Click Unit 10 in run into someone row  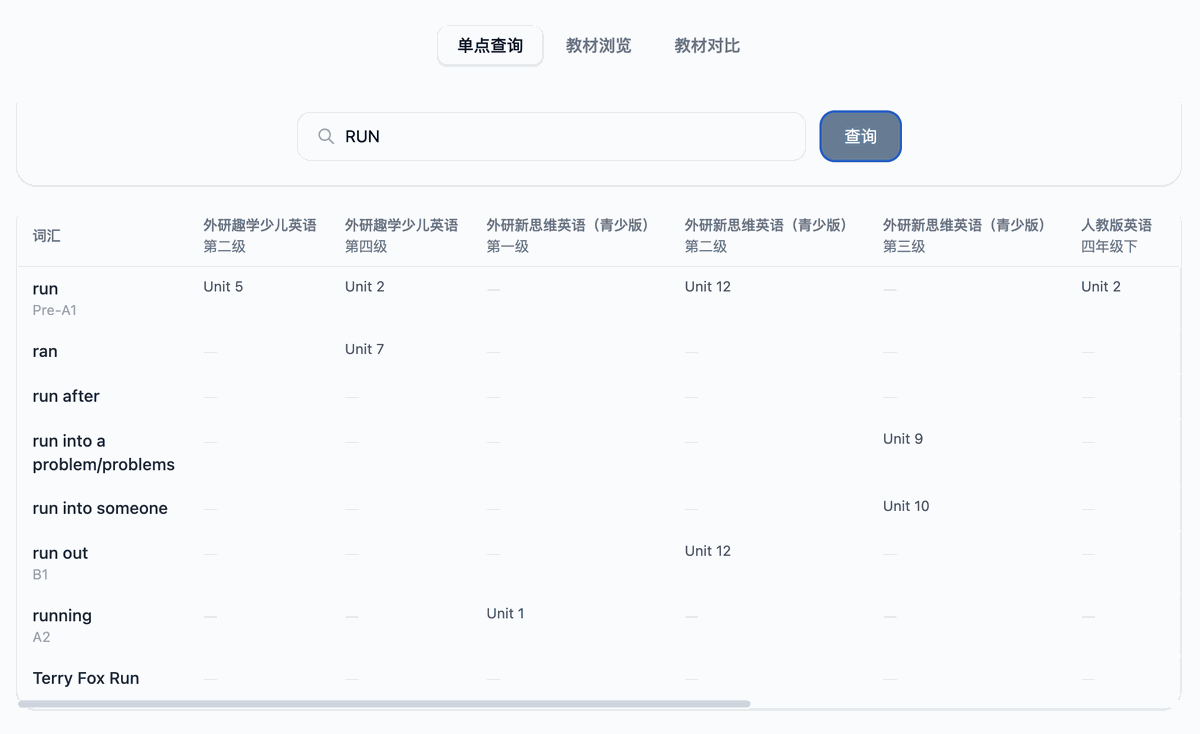906,506
